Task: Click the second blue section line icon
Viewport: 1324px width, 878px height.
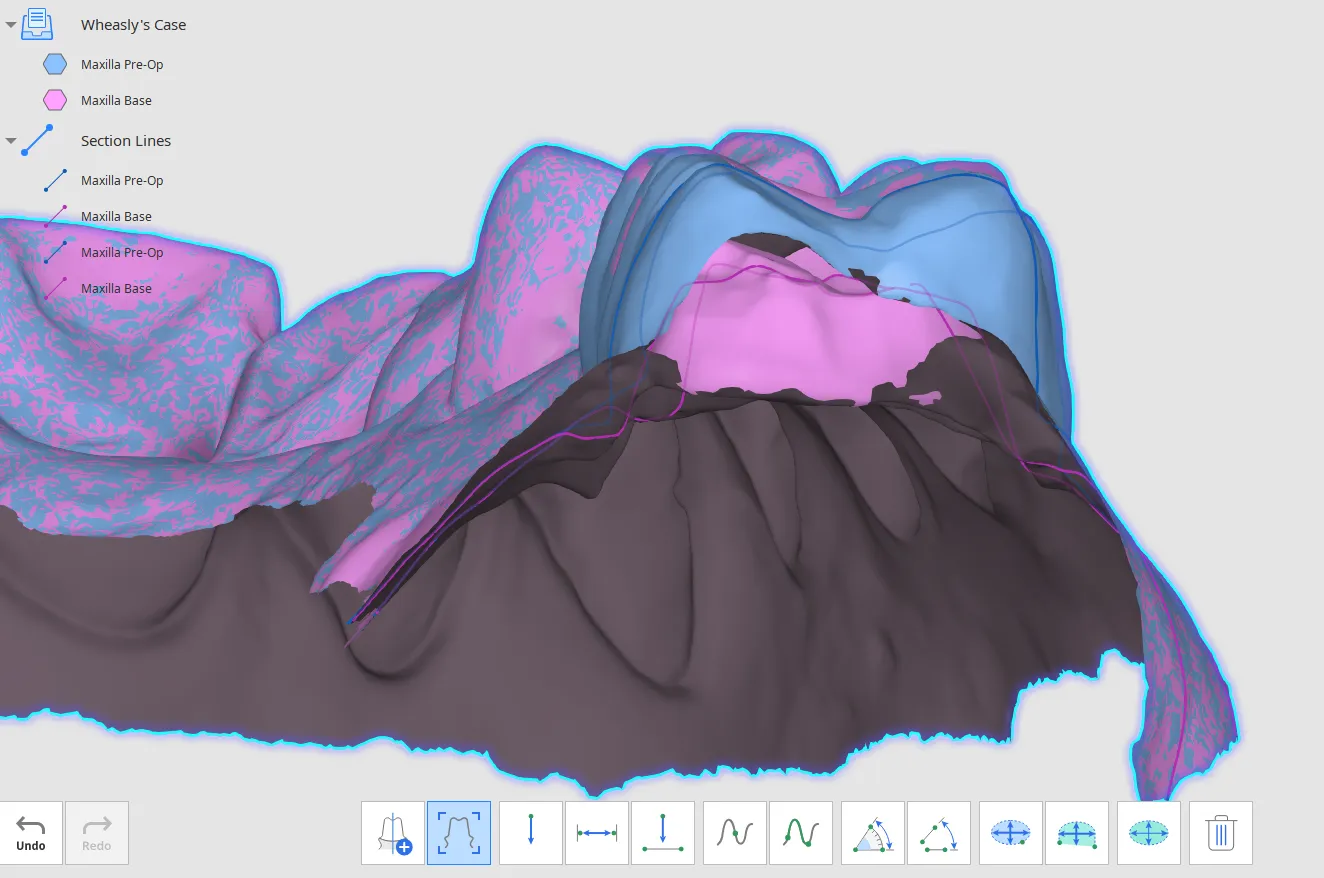Action: [55, 252]
